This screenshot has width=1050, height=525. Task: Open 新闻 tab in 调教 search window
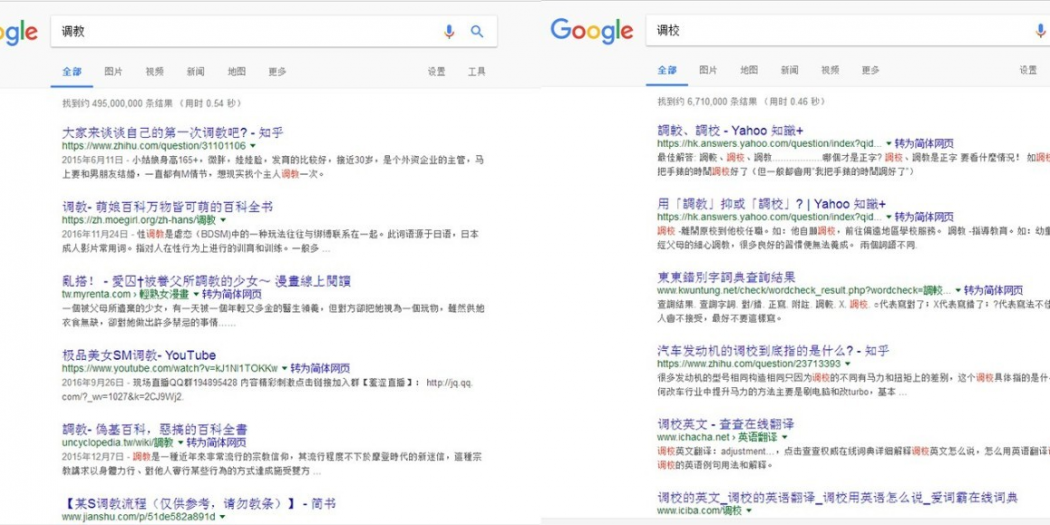pyautogui.click(x=196, y=72)
